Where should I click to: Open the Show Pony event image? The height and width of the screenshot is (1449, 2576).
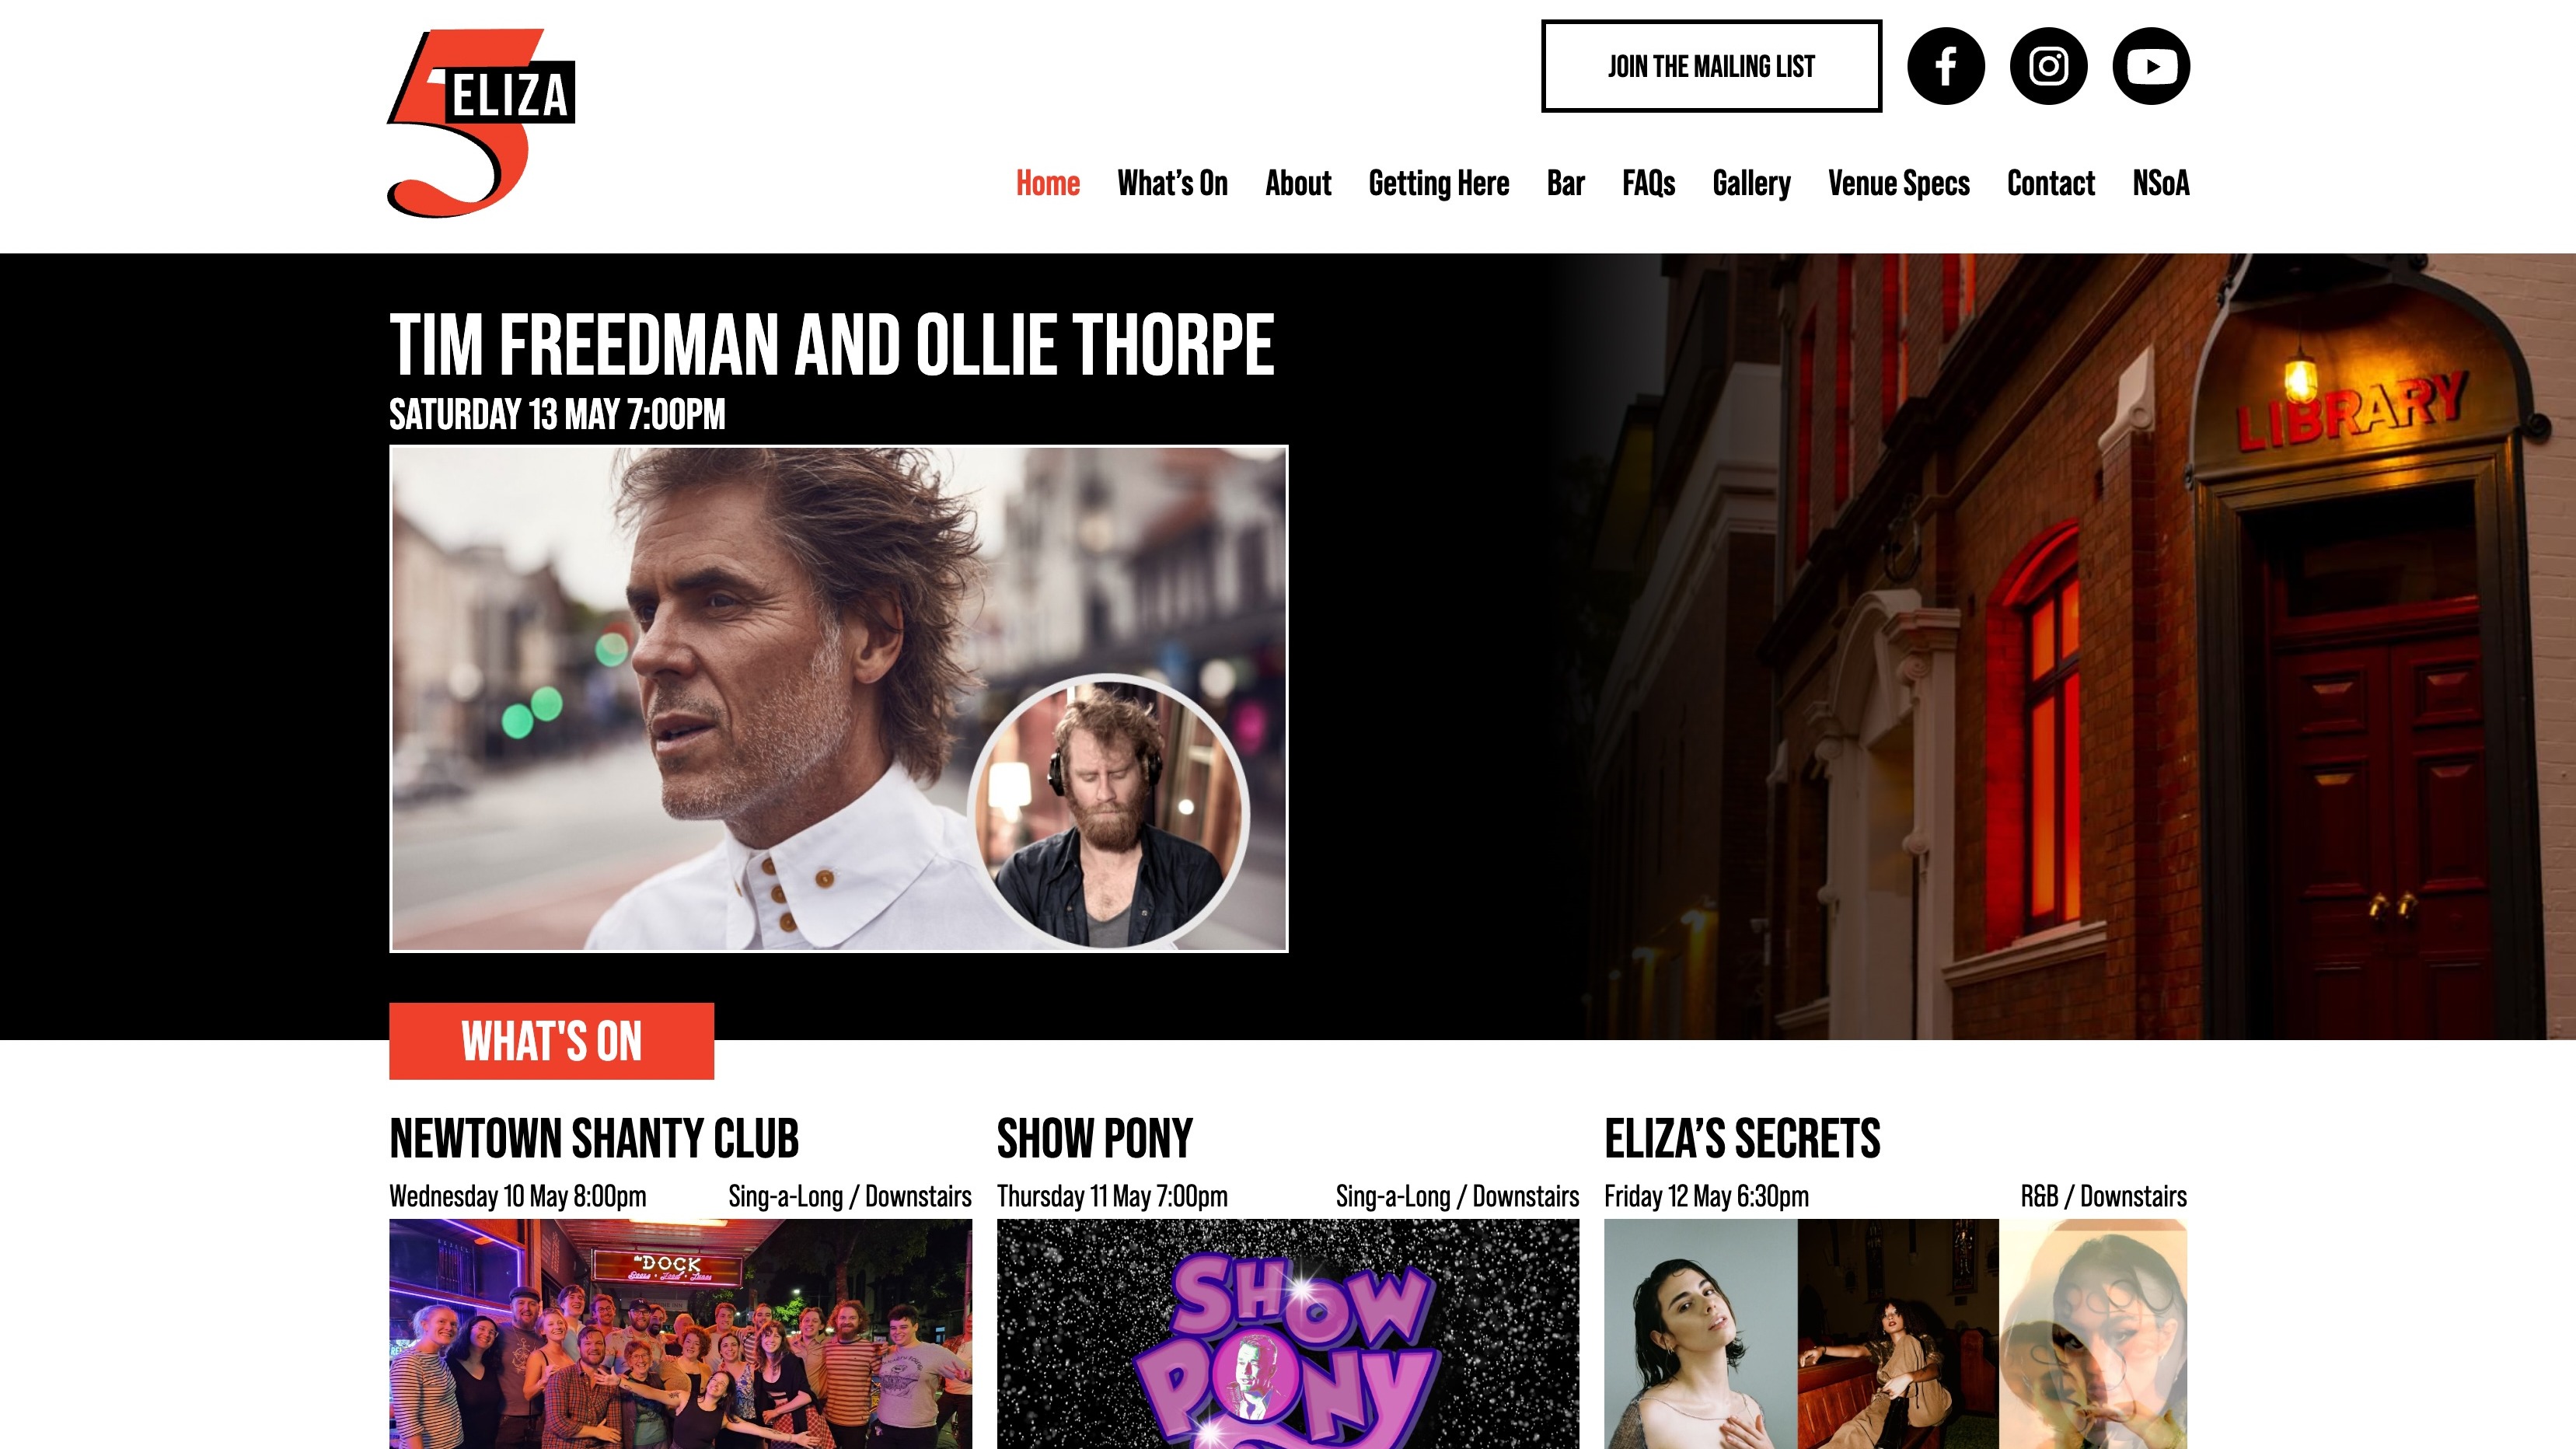tap(1287, 1334)
